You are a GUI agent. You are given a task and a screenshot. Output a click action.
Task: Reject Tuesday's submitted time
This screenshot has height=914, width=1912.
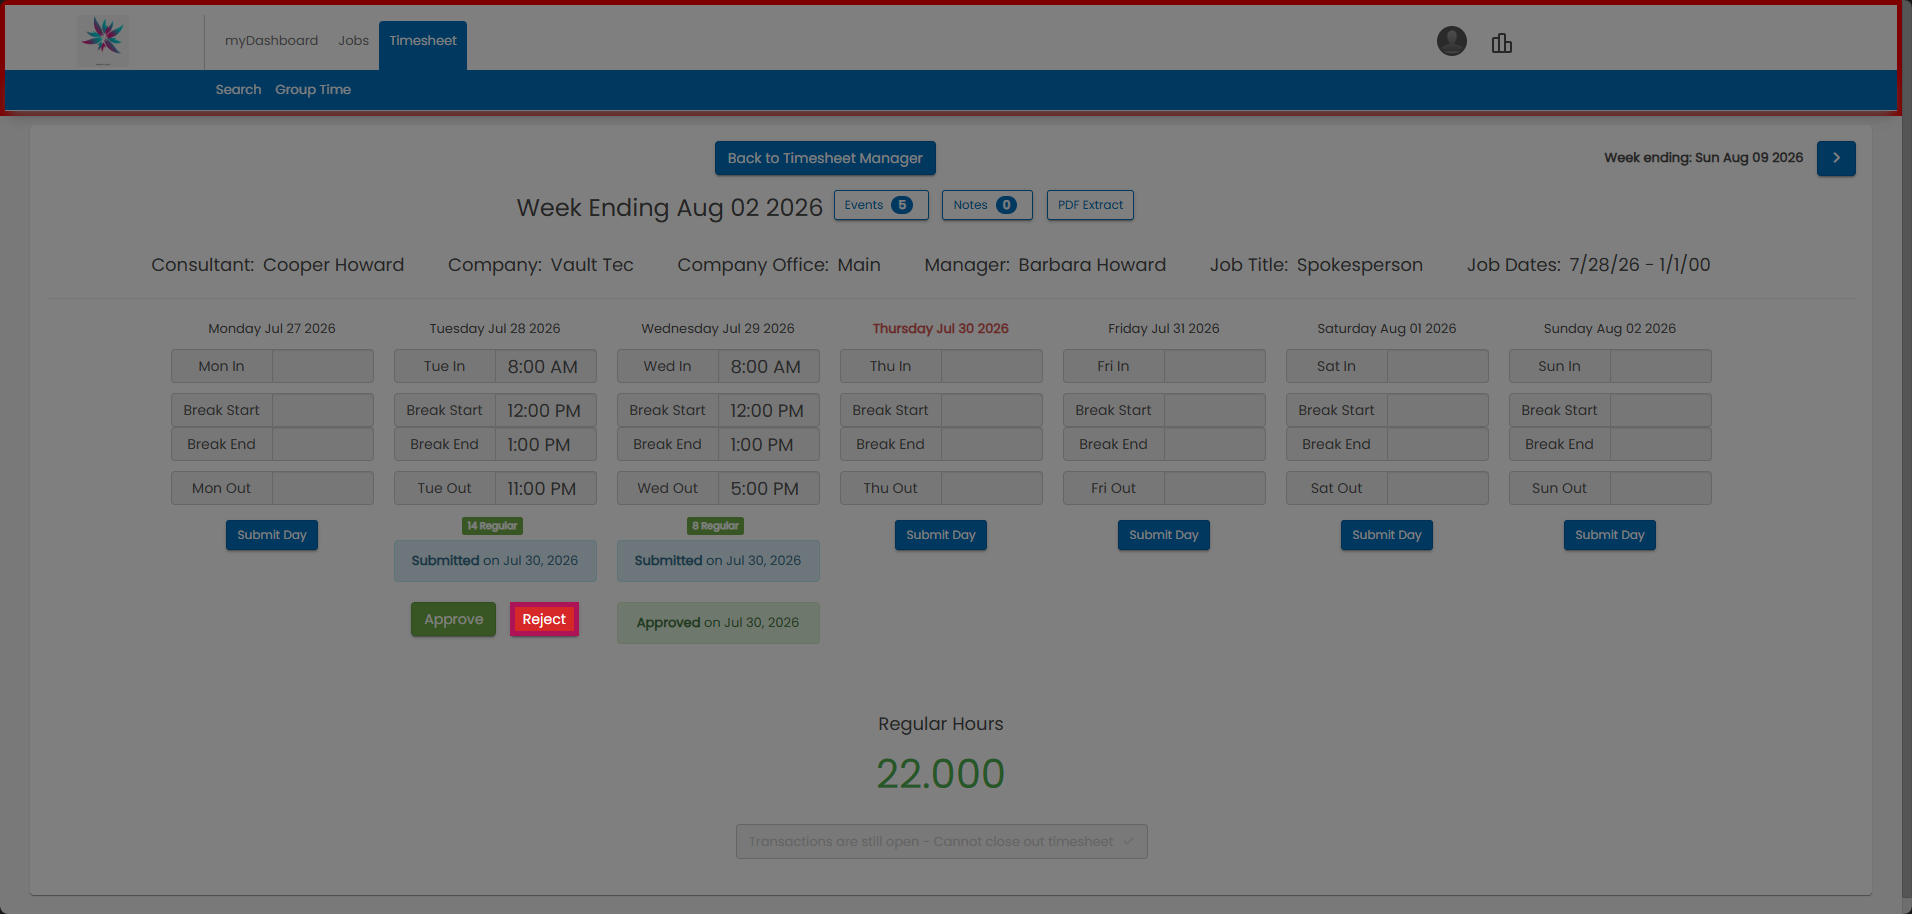click(544, 619)
